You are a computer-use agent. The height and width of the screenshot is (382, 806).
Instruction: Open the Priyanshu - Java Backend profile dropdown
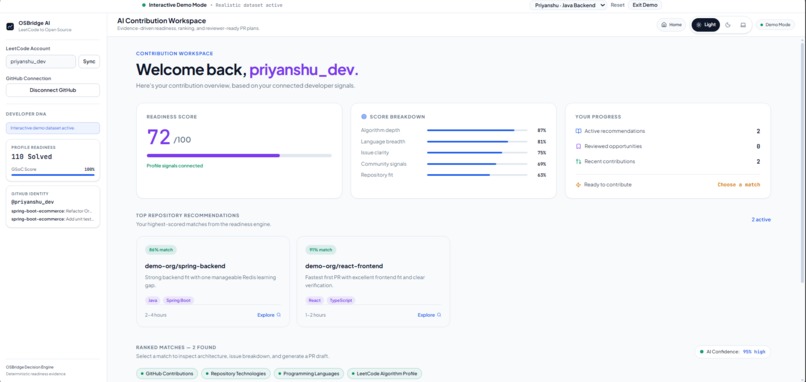569,5
